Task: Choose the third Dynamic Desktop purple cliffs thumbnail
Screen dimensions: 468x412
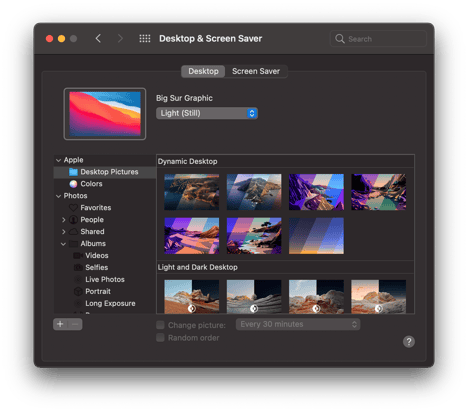Action: point(316,192)
